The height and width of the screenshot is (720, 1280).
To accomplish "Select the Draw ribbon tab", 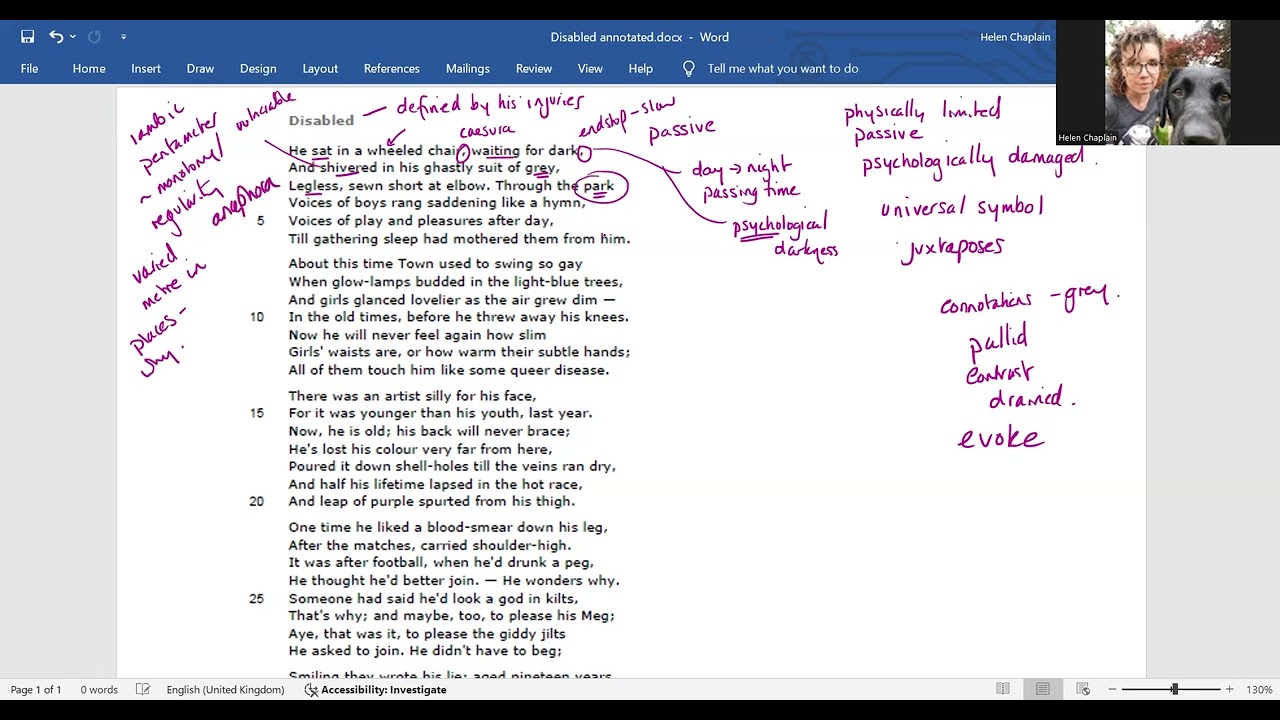I will tap(200, 69).
